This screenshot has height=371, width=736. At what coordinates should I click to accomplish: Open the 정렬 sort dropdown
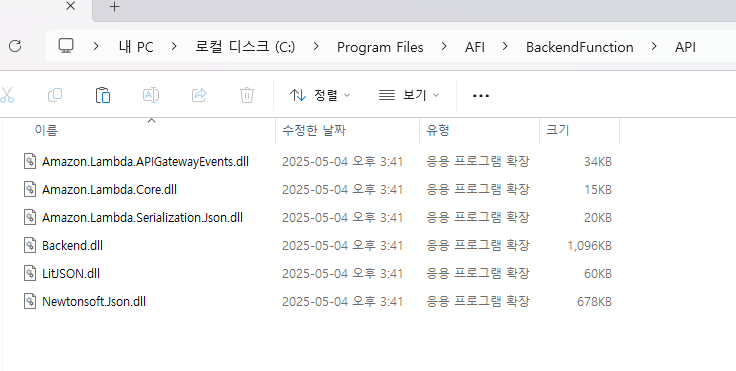click(320, 95)
